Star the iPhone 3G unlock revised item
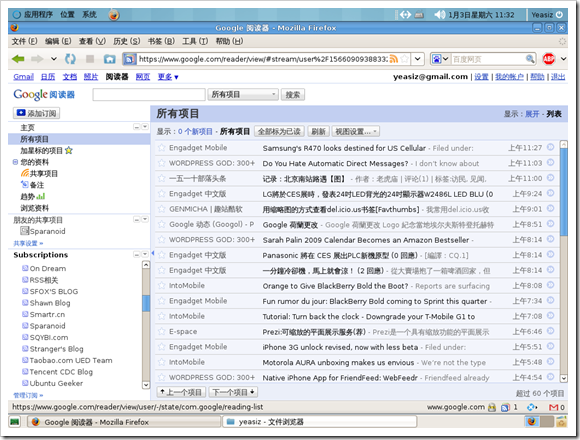This screenshot has height=440, width=580. pyautogui.click(x=161, y=347)
